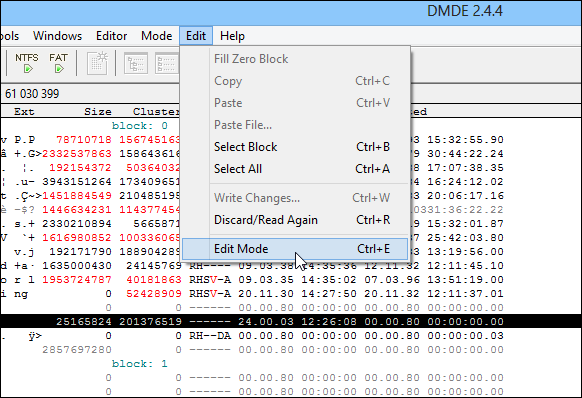The image size is (582, 398).
Task: Close the open Edit menu
Action: click(196, 36)
